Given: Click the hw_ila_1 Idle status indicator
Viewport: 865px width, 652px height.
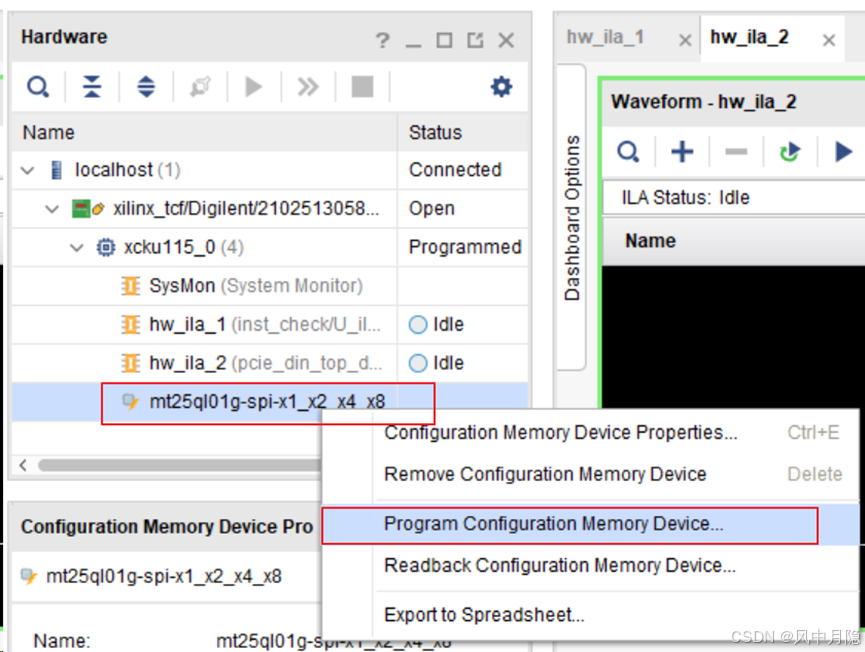Looking at the screenshot, I should click(x=418, y=324).
